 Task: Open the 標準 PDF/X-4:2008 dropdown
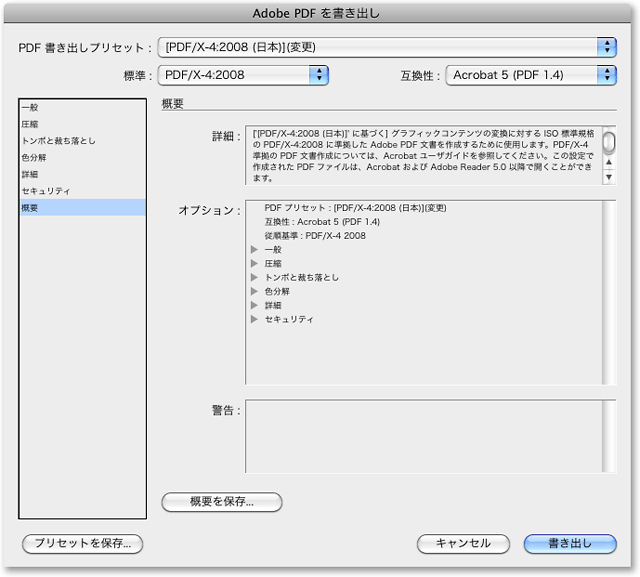pyautogui.click(x=247, y=74)
